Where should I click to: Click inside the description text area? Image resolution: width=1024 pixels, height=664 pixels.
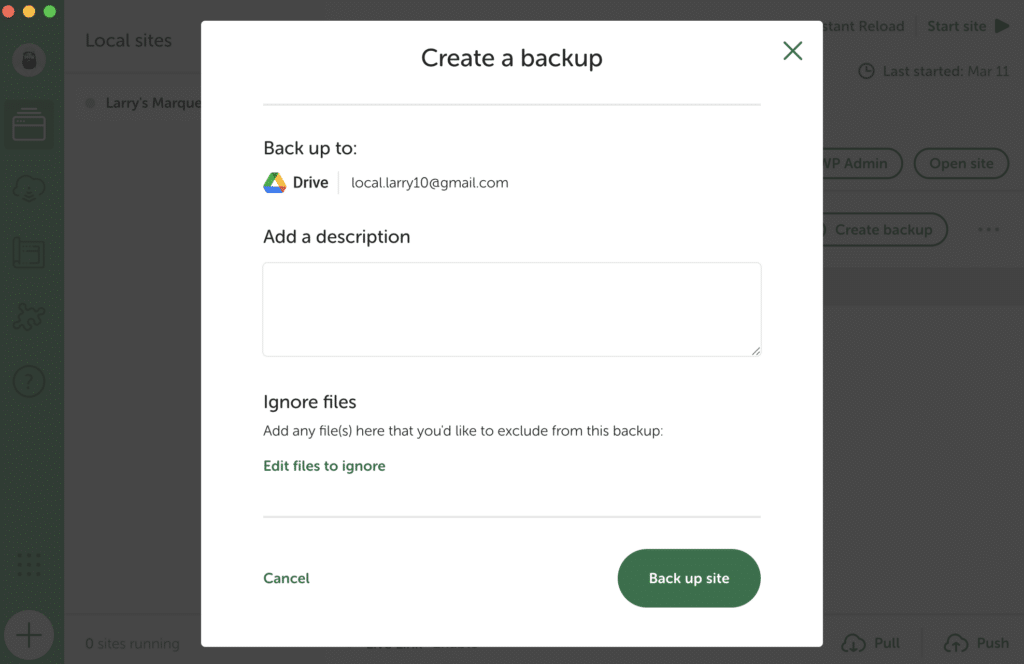click(511, 309)
